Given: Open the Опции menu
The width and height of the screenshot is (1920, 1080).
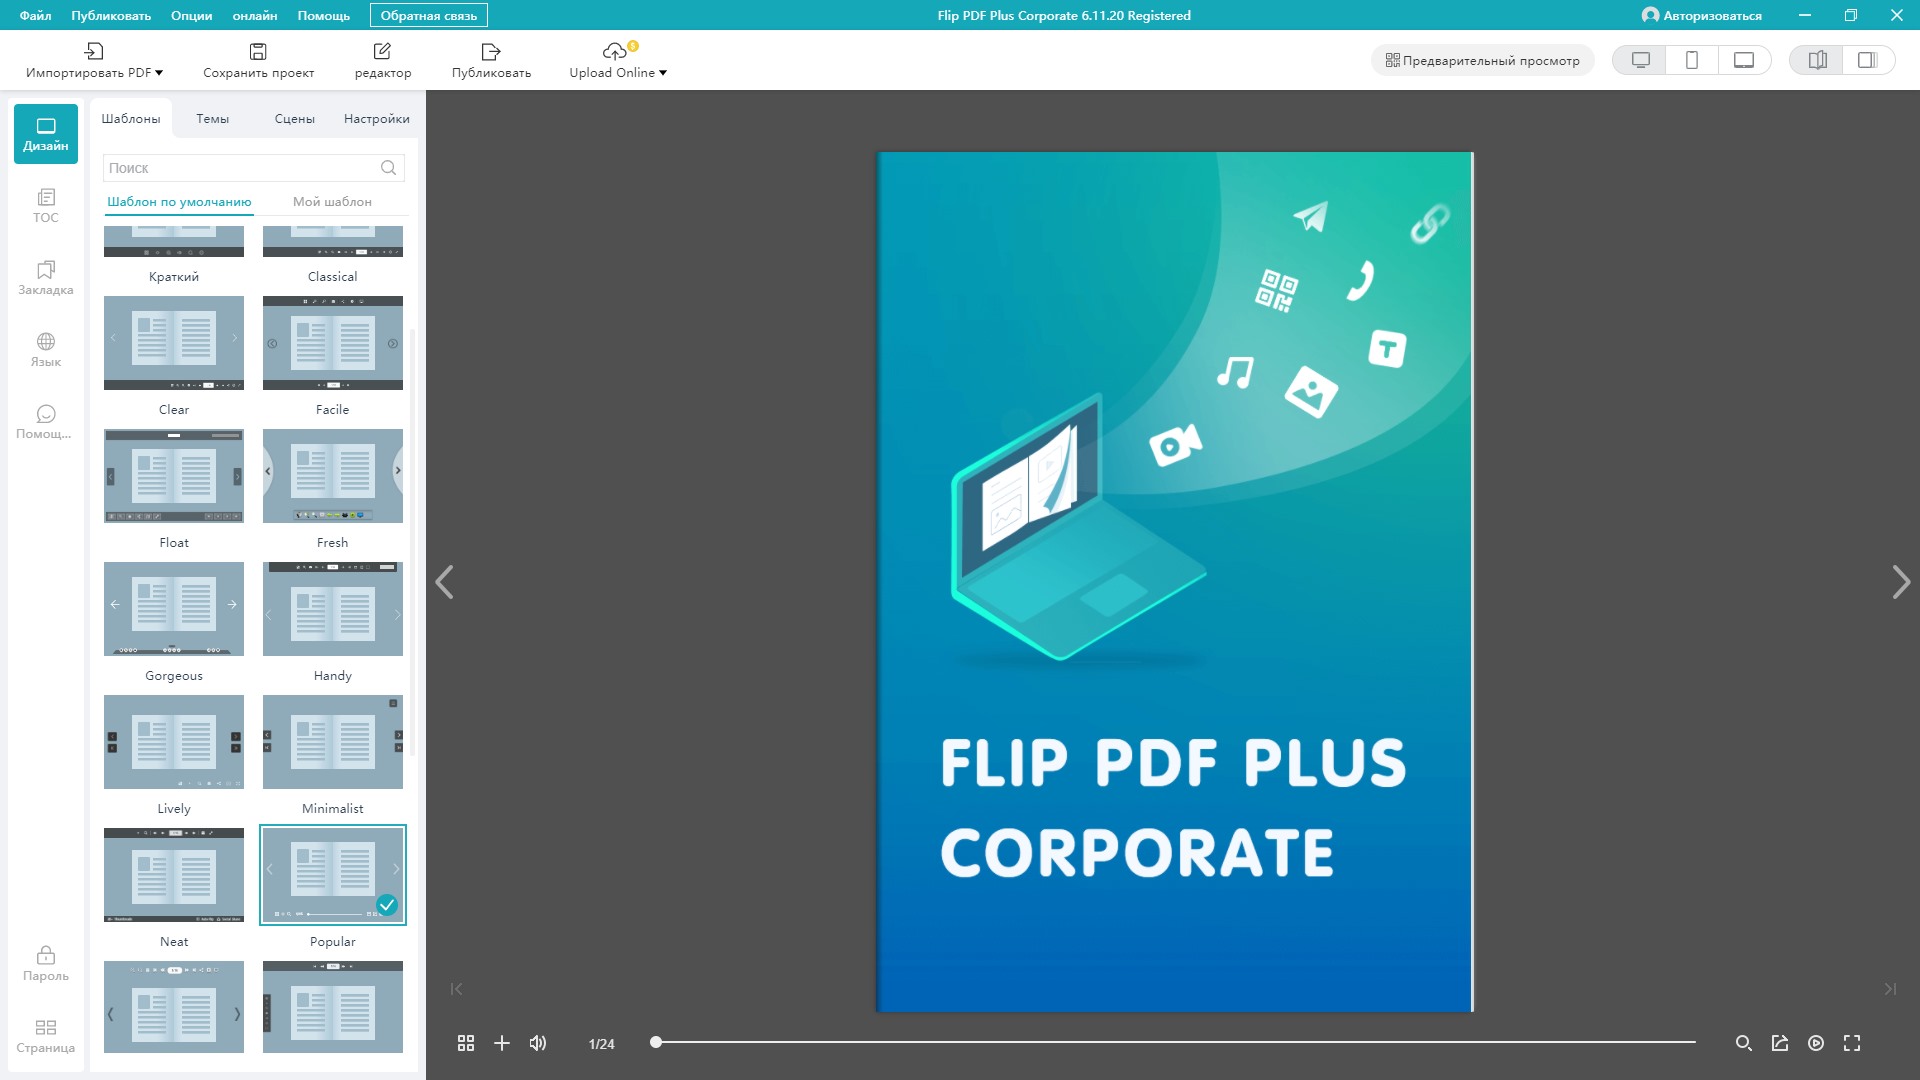Looking at the screenshot, I should pyautogui.click(x=191, y=15).
